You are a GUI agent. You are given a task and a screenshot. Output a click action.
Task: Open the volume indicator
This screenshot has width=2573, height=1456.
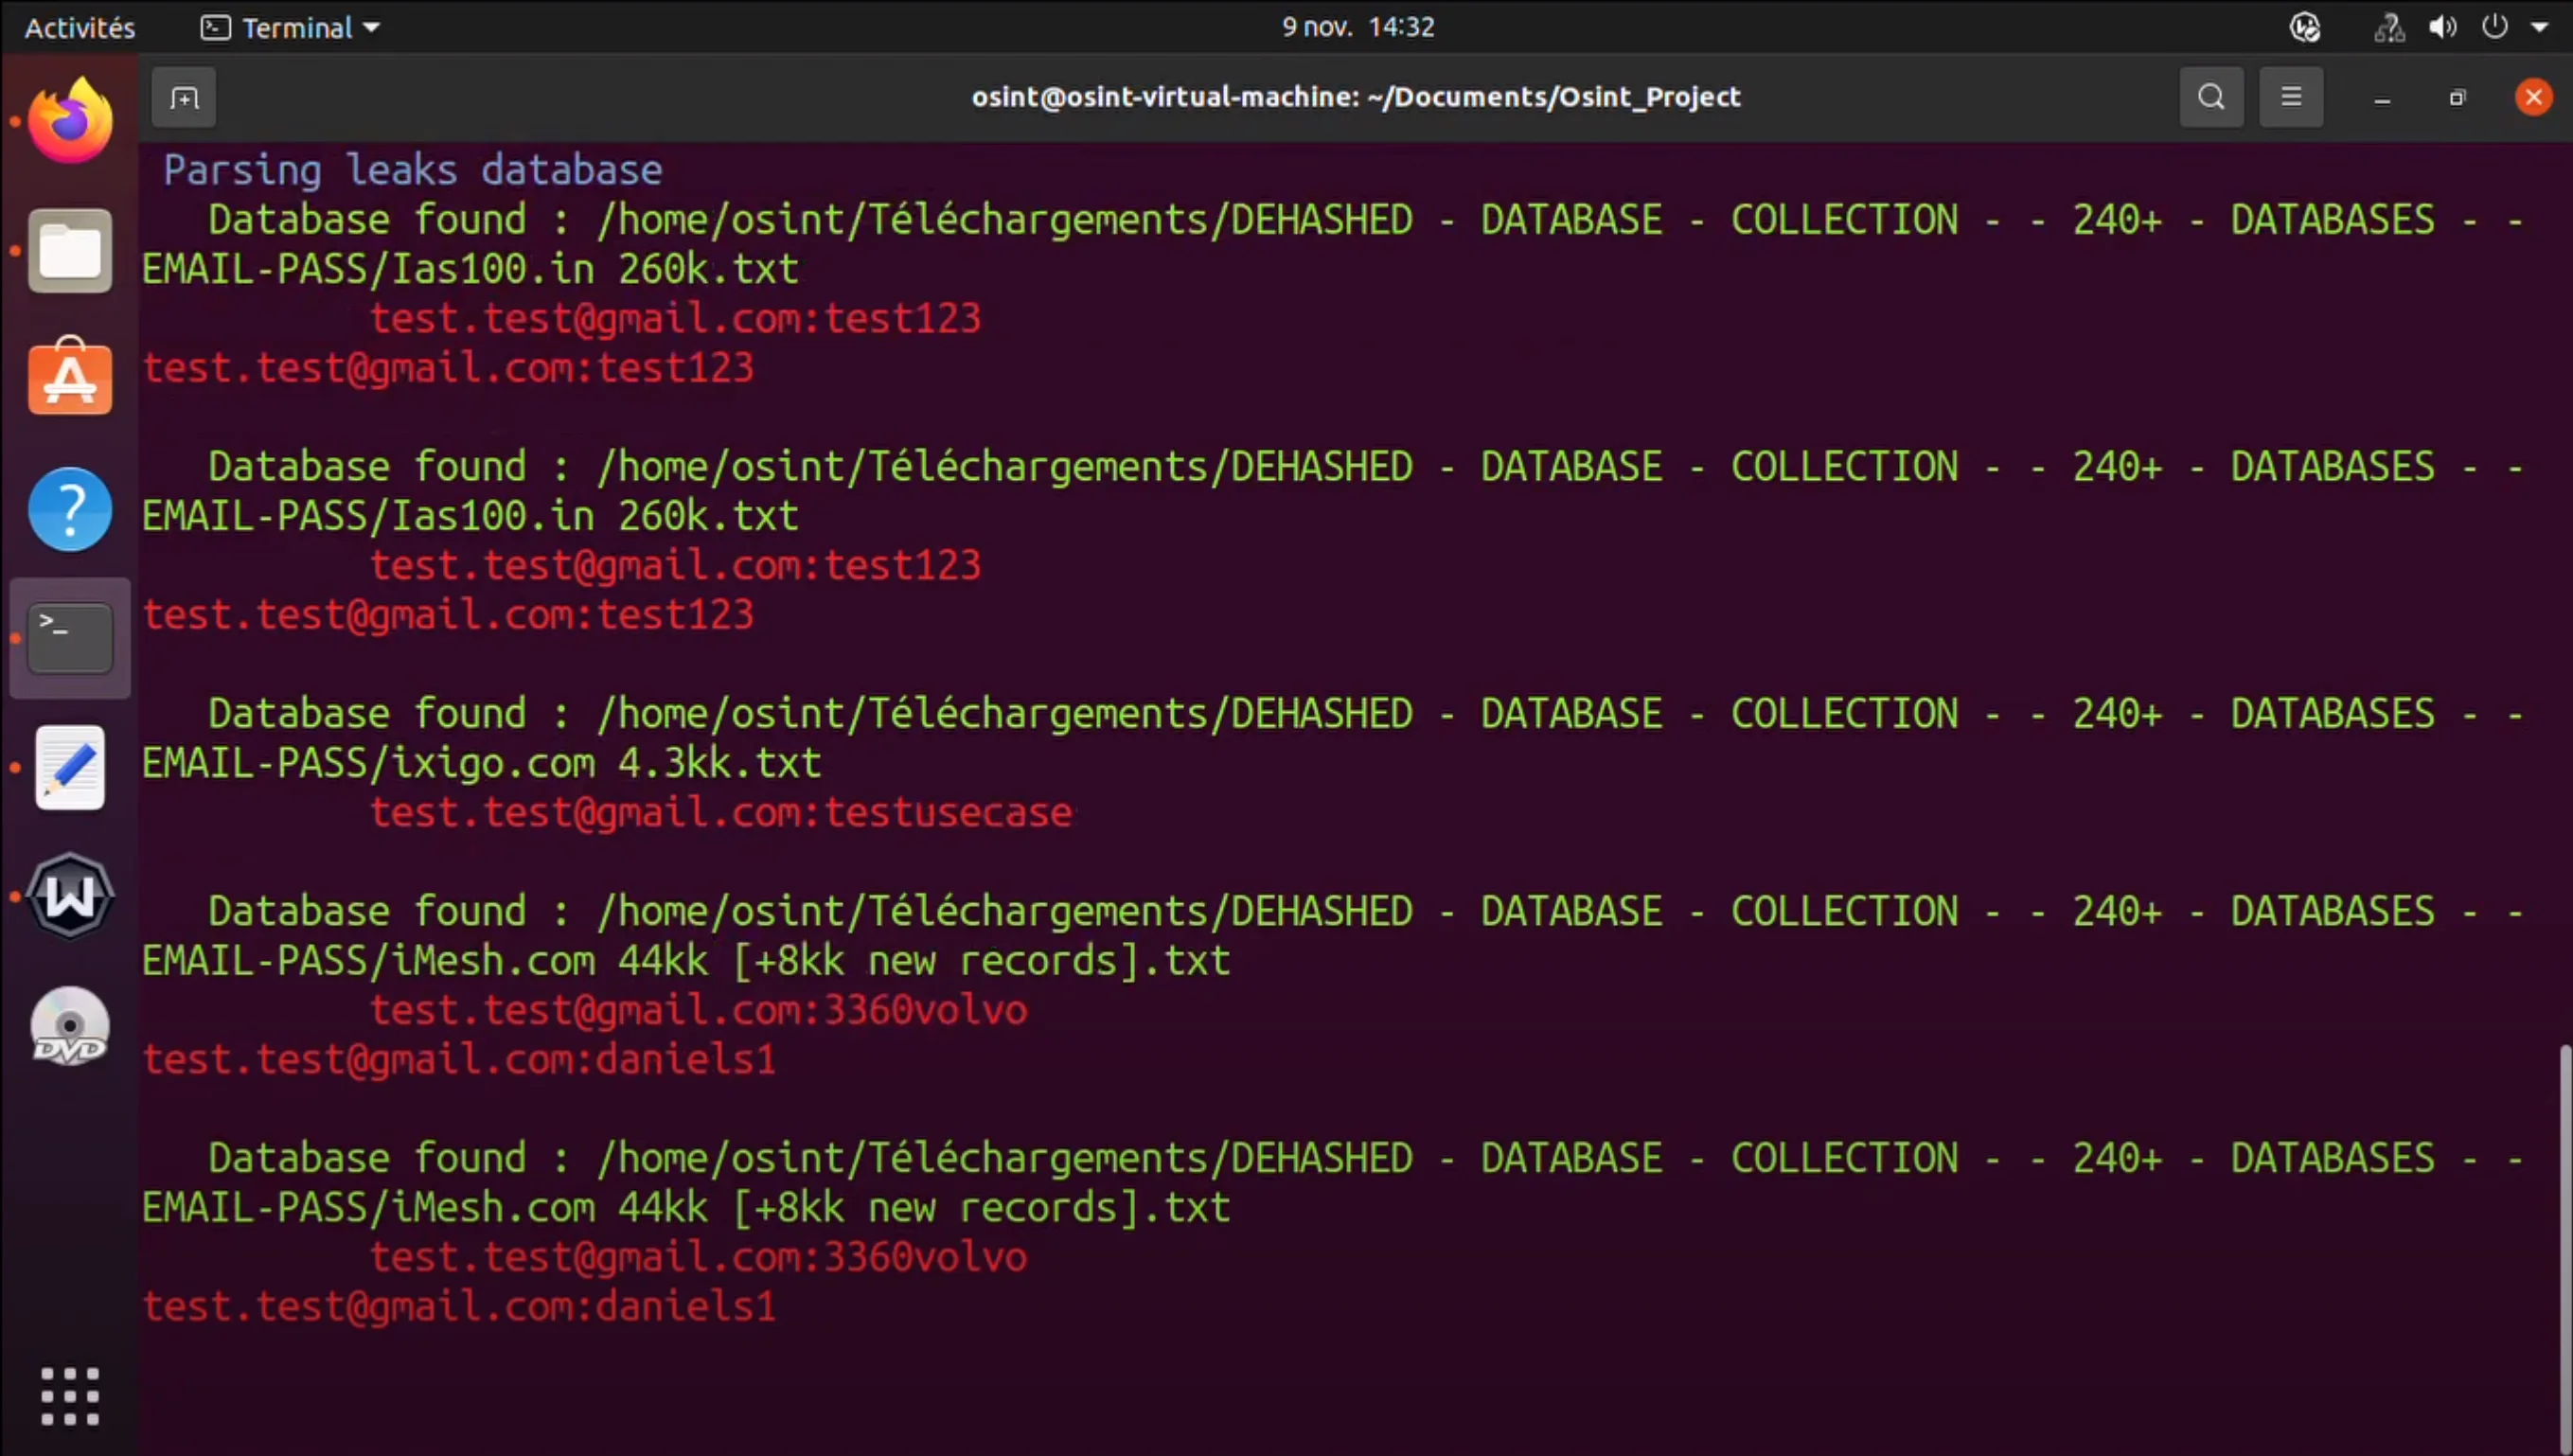click(x=2442, y=27)
